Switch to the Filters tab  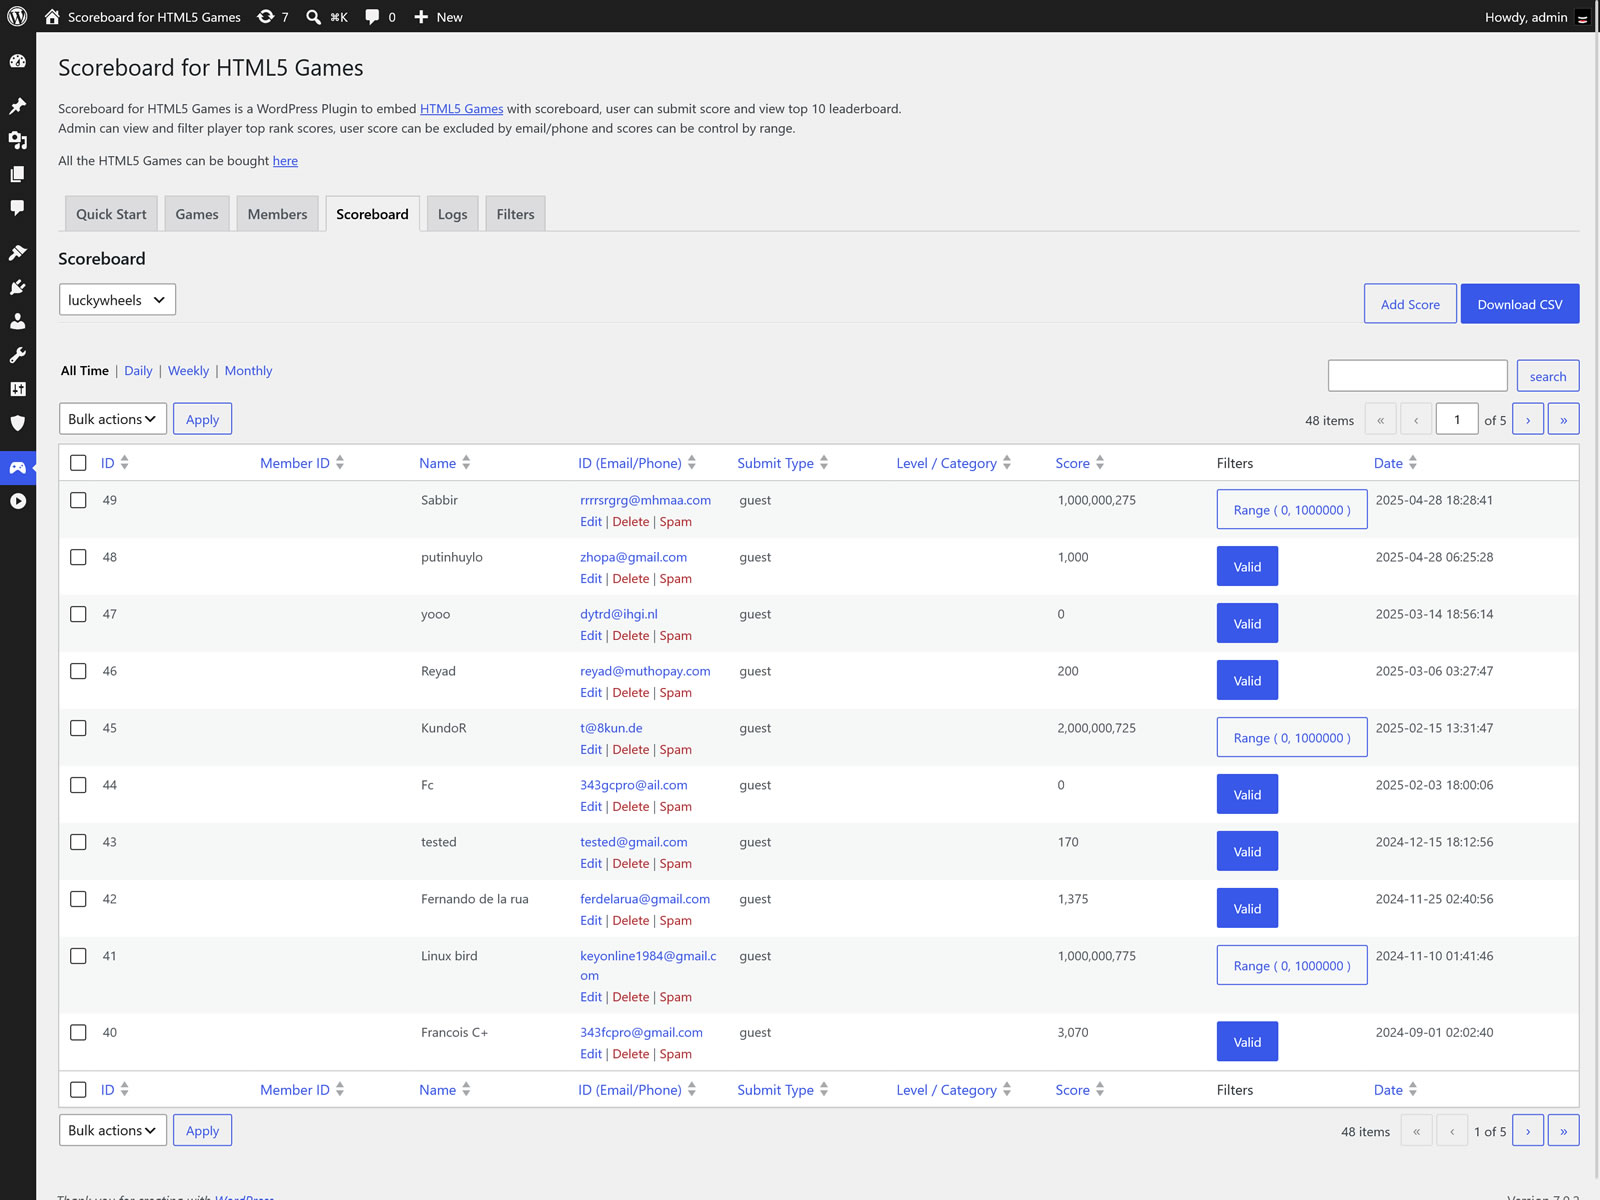(516, 214)
